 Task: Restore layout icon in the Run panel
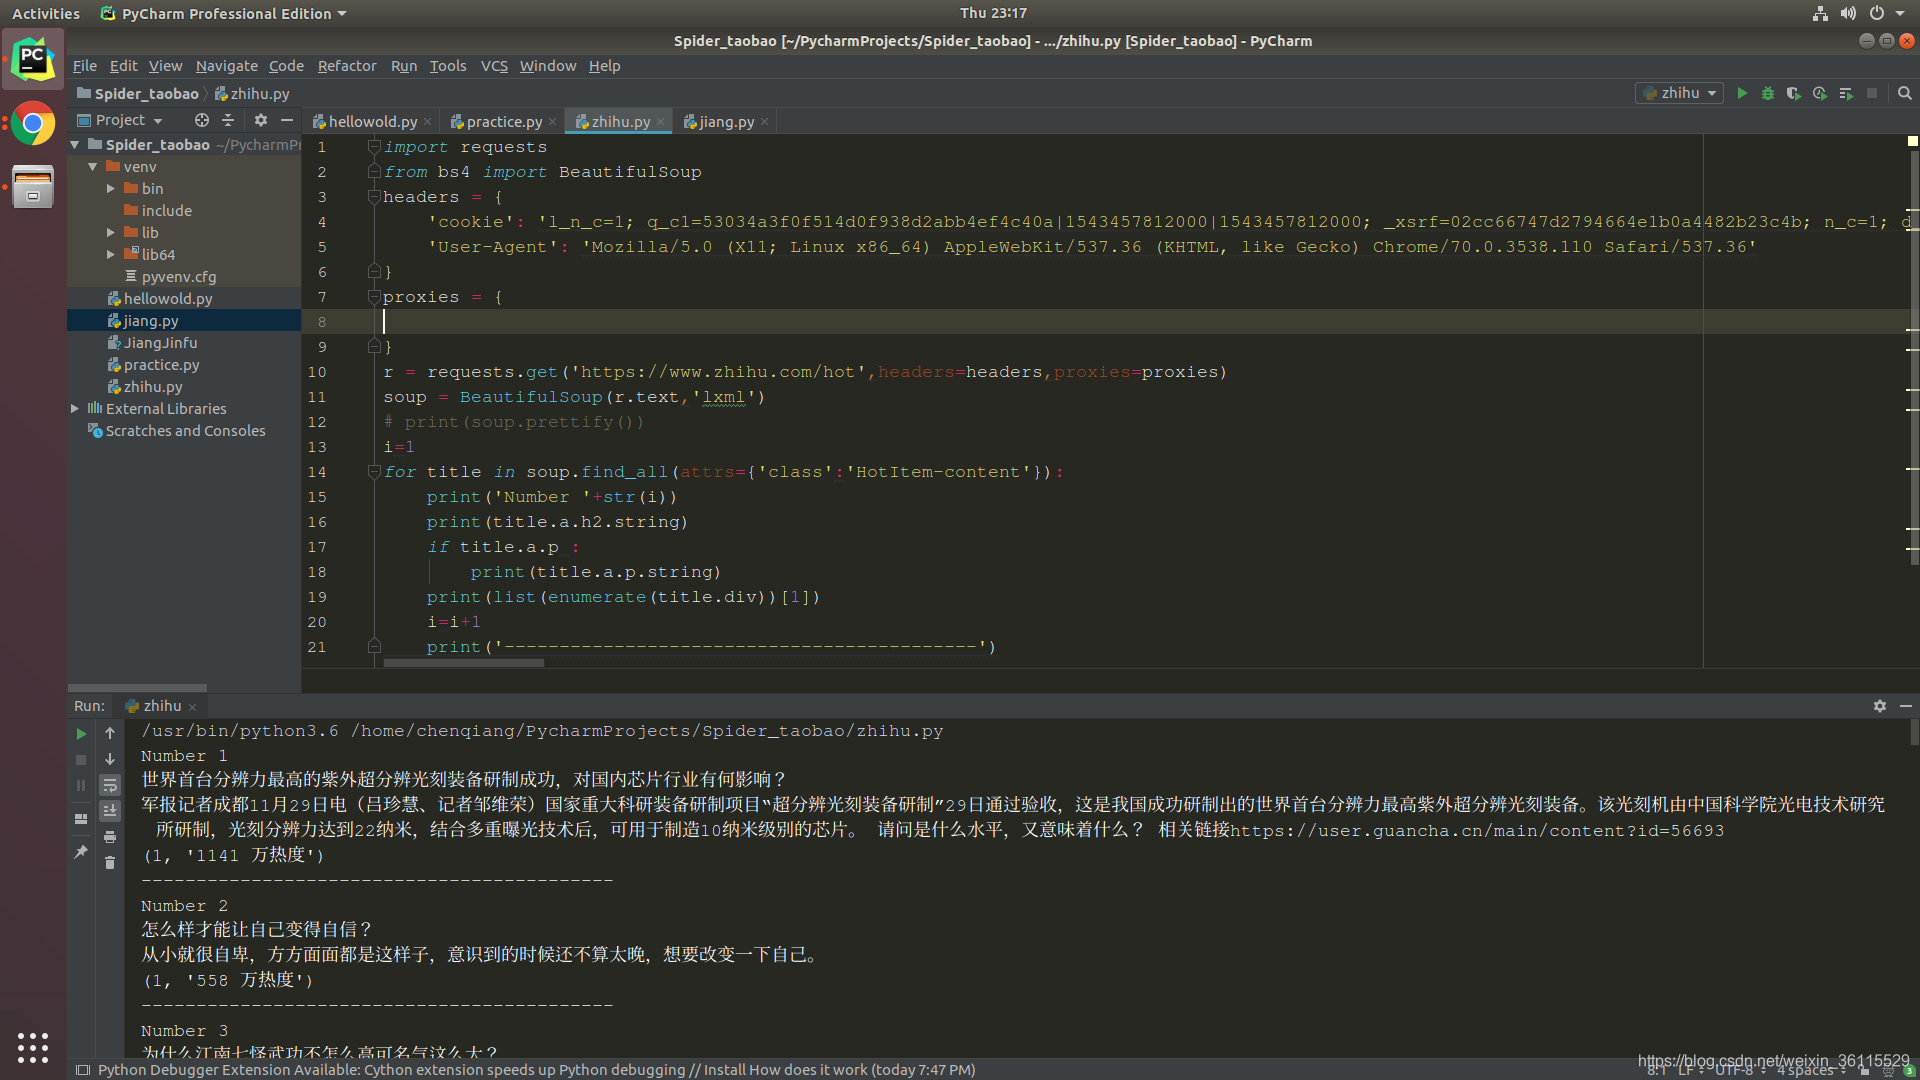pos(81,818)
